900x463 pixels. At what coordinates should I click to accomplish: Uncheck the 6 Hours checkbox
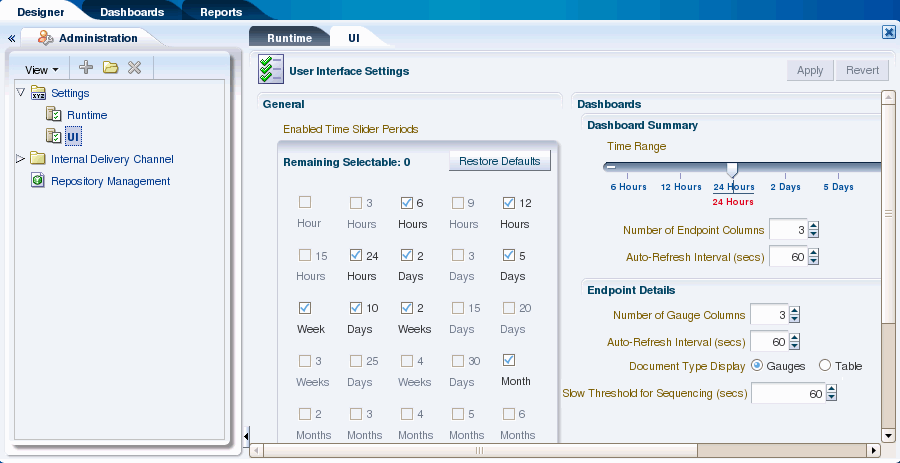(x=406, y=203)
